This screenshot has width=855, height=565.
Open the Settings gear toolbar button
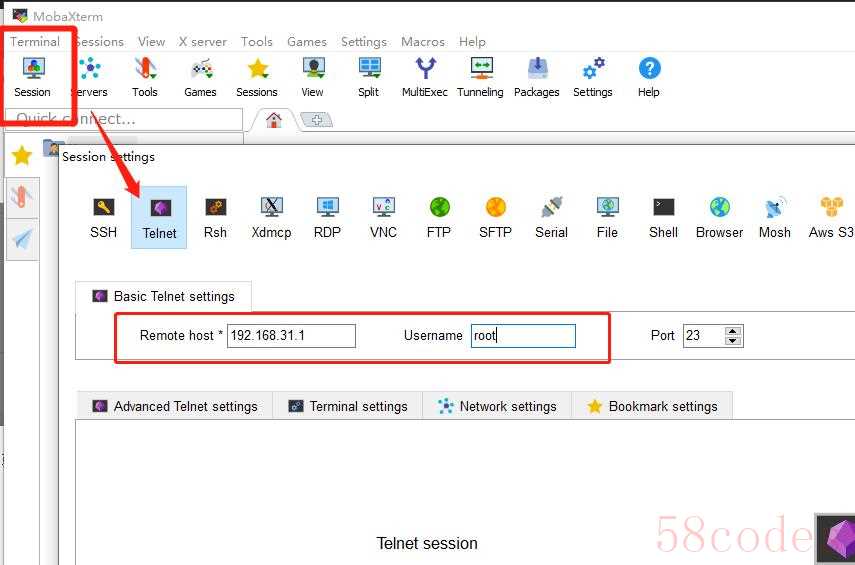(593, 77)
